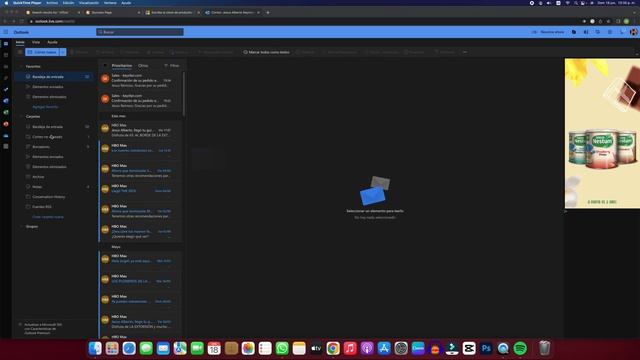Viewport: 640px width, 360px height.
Task: Open the Correo no deseado folder
Action: [54, 137]
